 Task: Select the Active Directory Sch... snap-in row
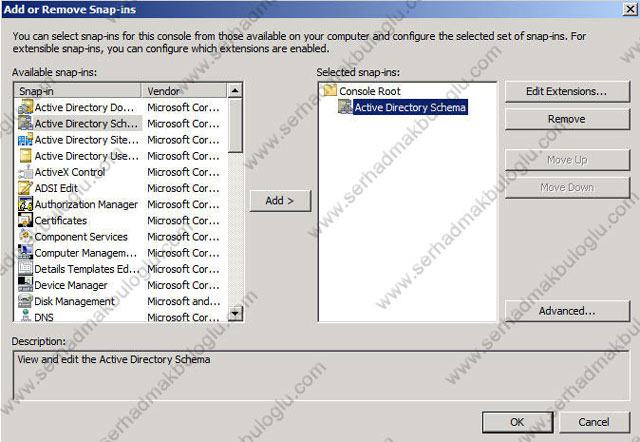click(x=121, y=123)
